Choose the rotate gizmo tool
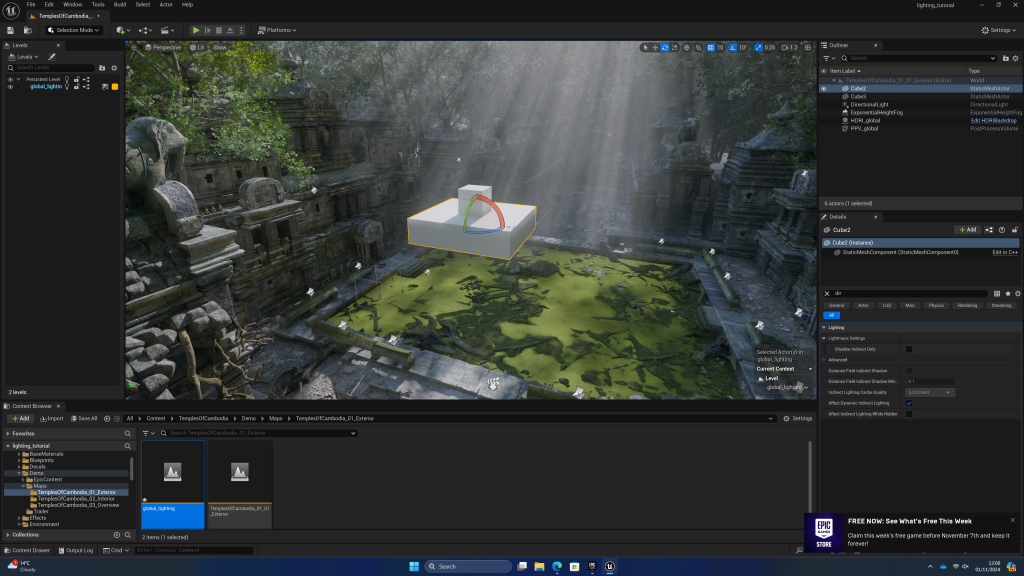The width and height of the screenshot is (1024, 576). pos(665,48)
